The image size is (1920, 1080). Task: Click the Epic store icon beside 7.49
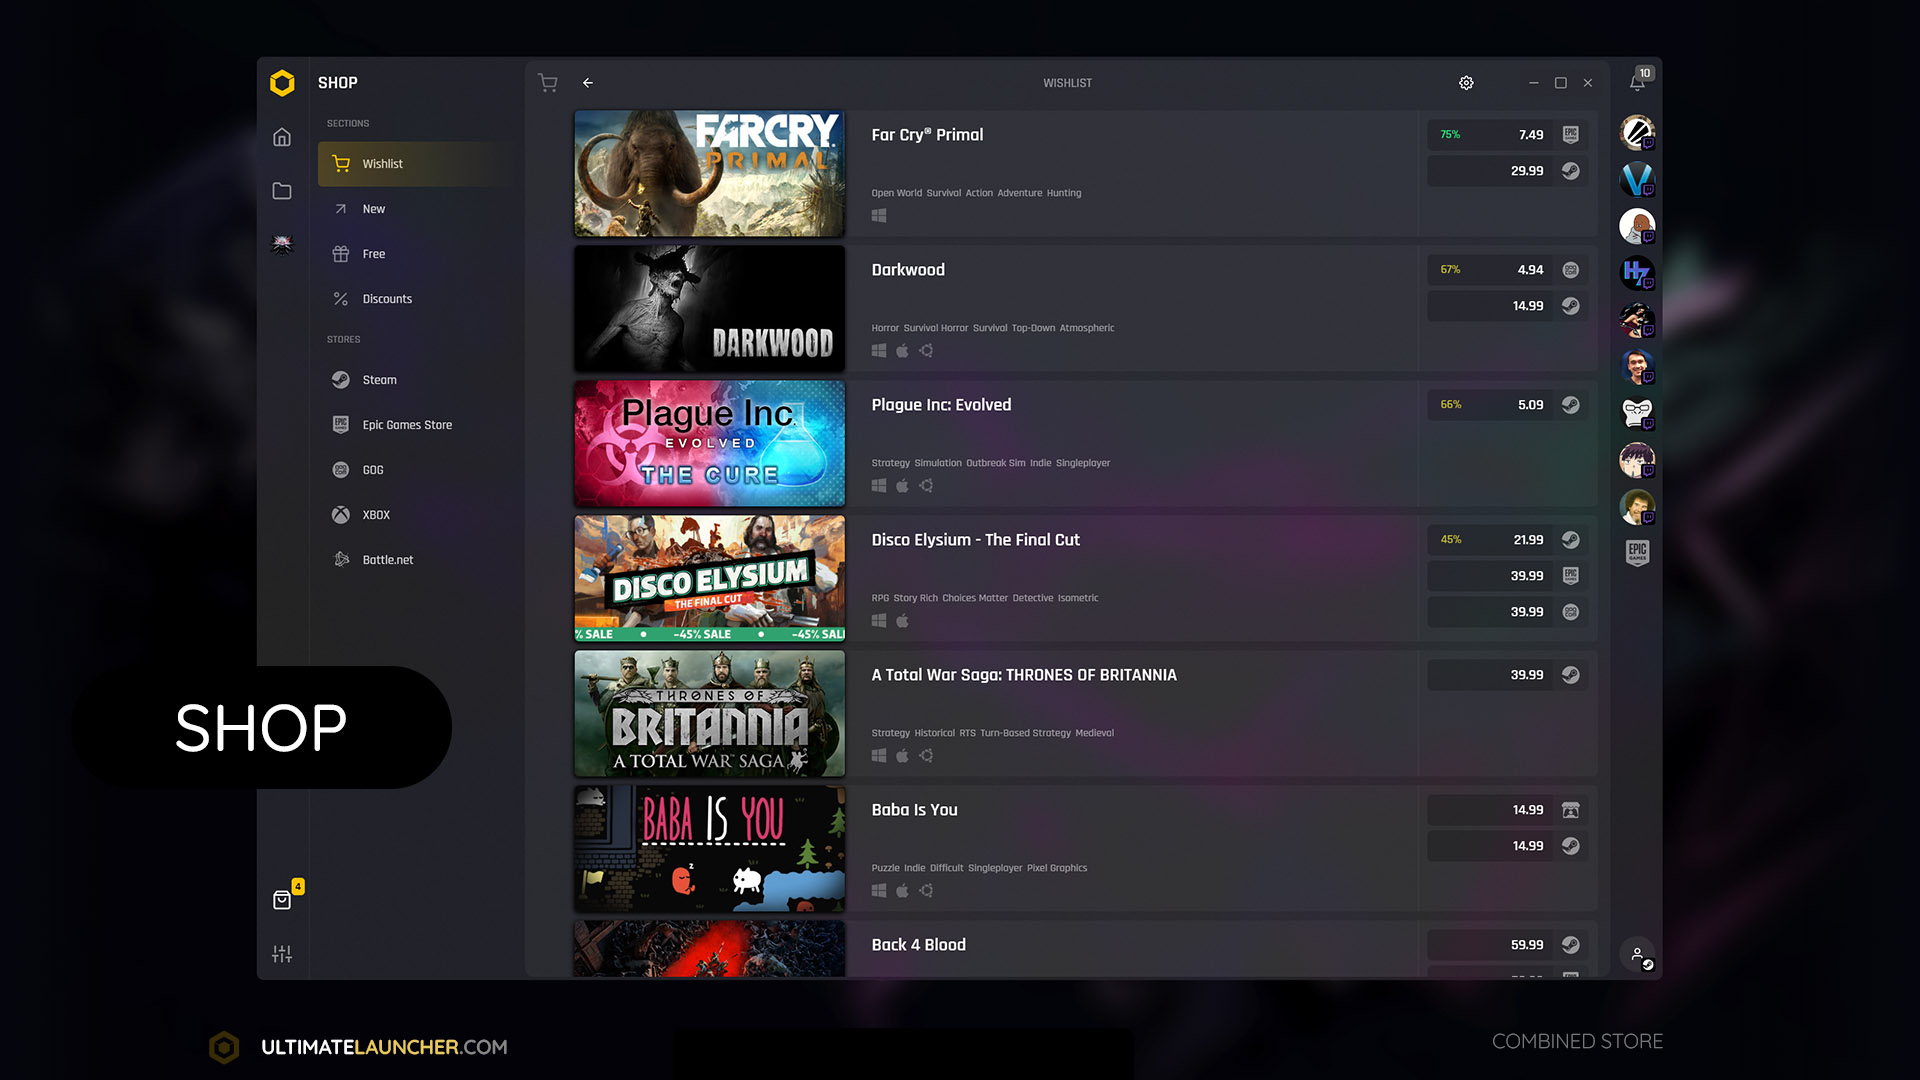(x=1571, y=135)
